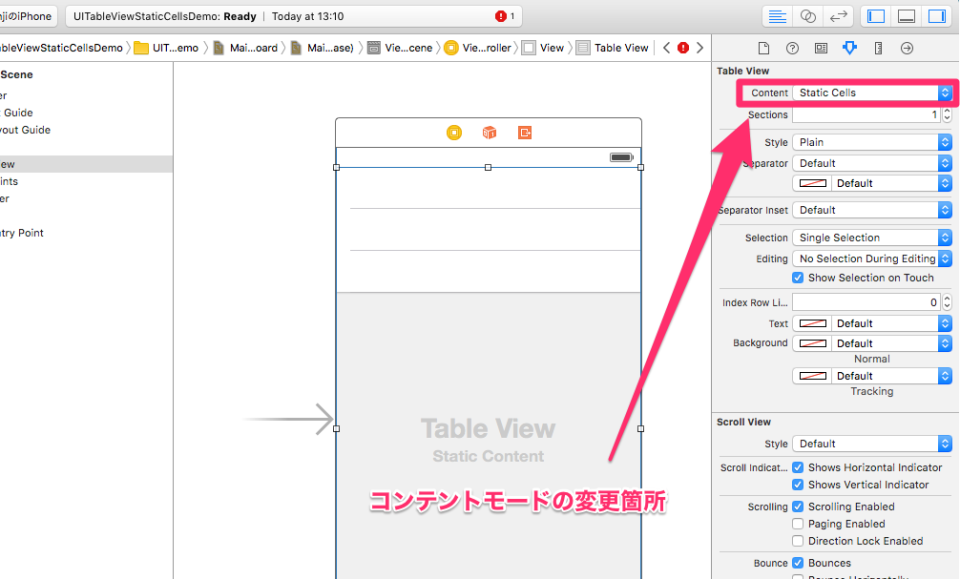Increment the Sections stepper
This screenshot has width=960, height=579.
pos(947,111)
